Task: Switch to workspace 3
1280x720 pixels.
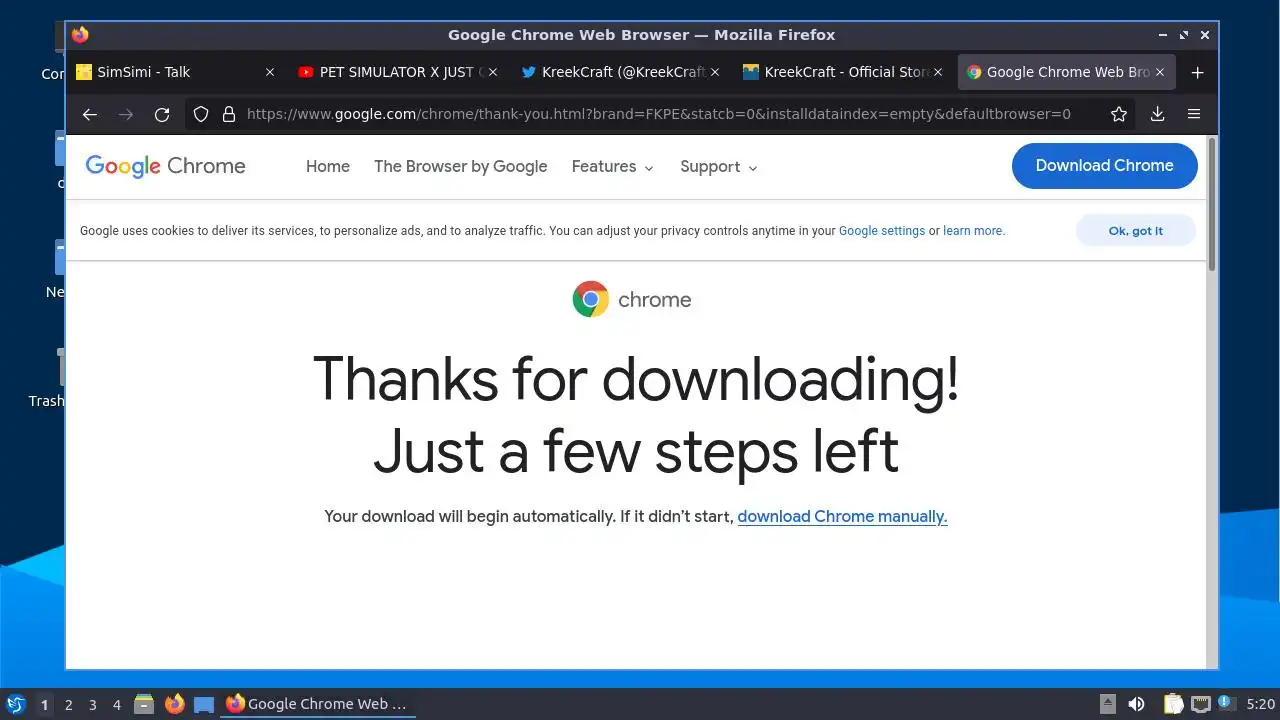Action: tap(92, 705)
